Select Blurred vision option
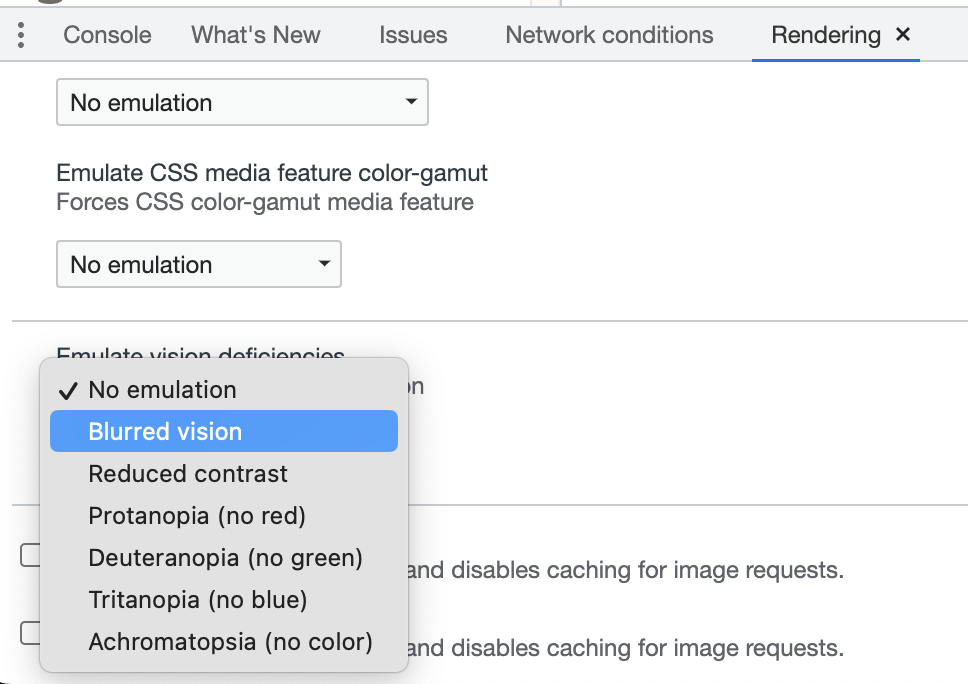 (x=223, y=431)
